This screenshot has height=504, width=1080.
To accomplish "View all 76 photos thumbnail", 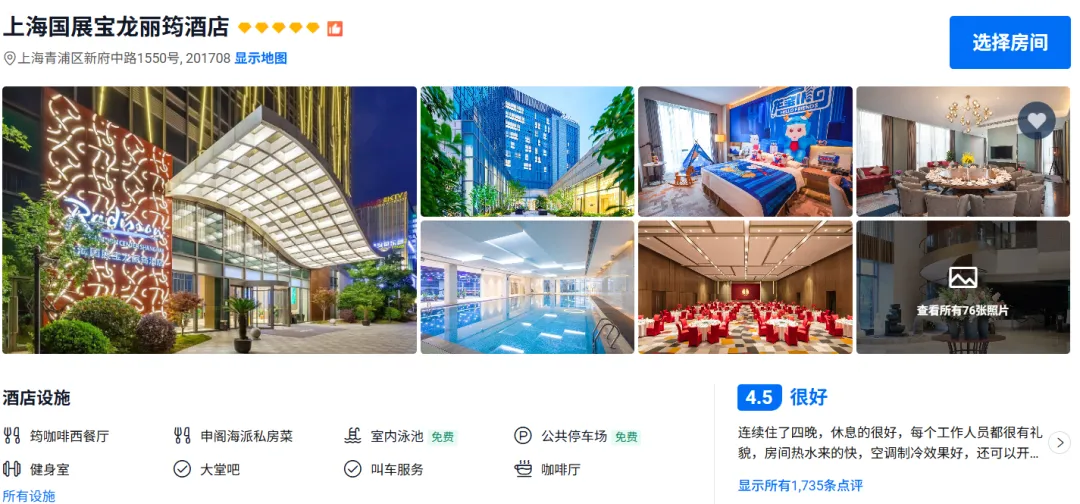I will pyautogui.click(x=963, y=287).
